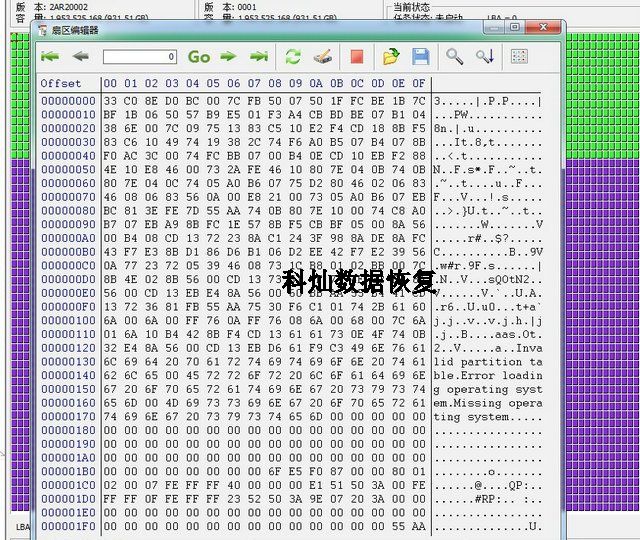The height and width of the screenshot is (540, 640).
Task: Click ASCII text 'ting system.....'
Action: pos(488,417)
